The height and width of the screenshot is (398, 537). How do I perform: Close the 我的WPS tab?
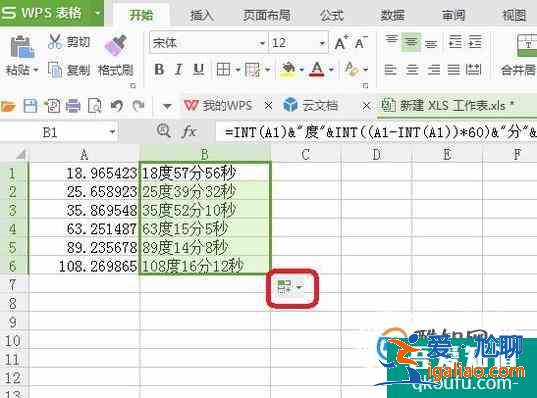pyautogui.click(x=268, y=106)
